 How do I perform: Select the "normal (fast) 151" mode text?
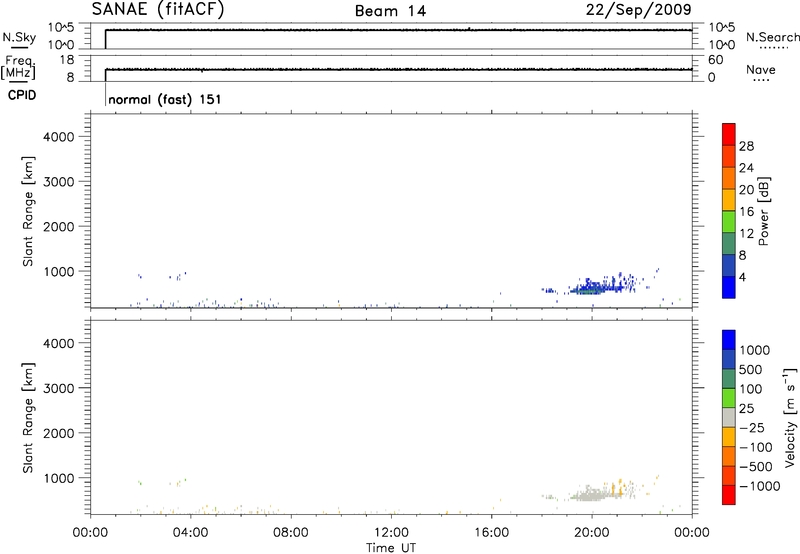(x=165, y=99)
